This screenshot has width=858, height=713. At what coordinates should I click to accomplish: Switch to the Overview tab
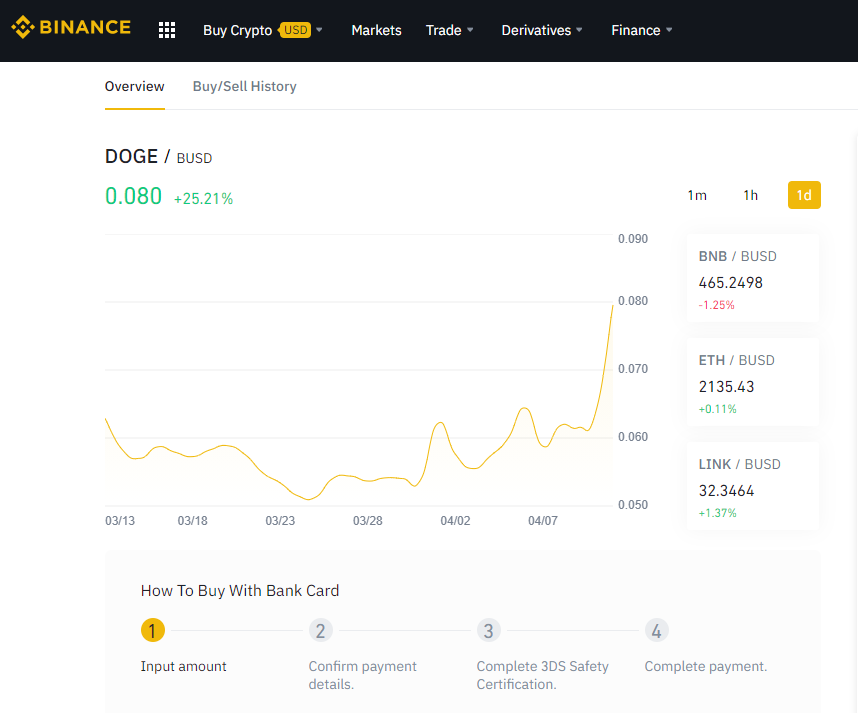(x=135, y=86)
